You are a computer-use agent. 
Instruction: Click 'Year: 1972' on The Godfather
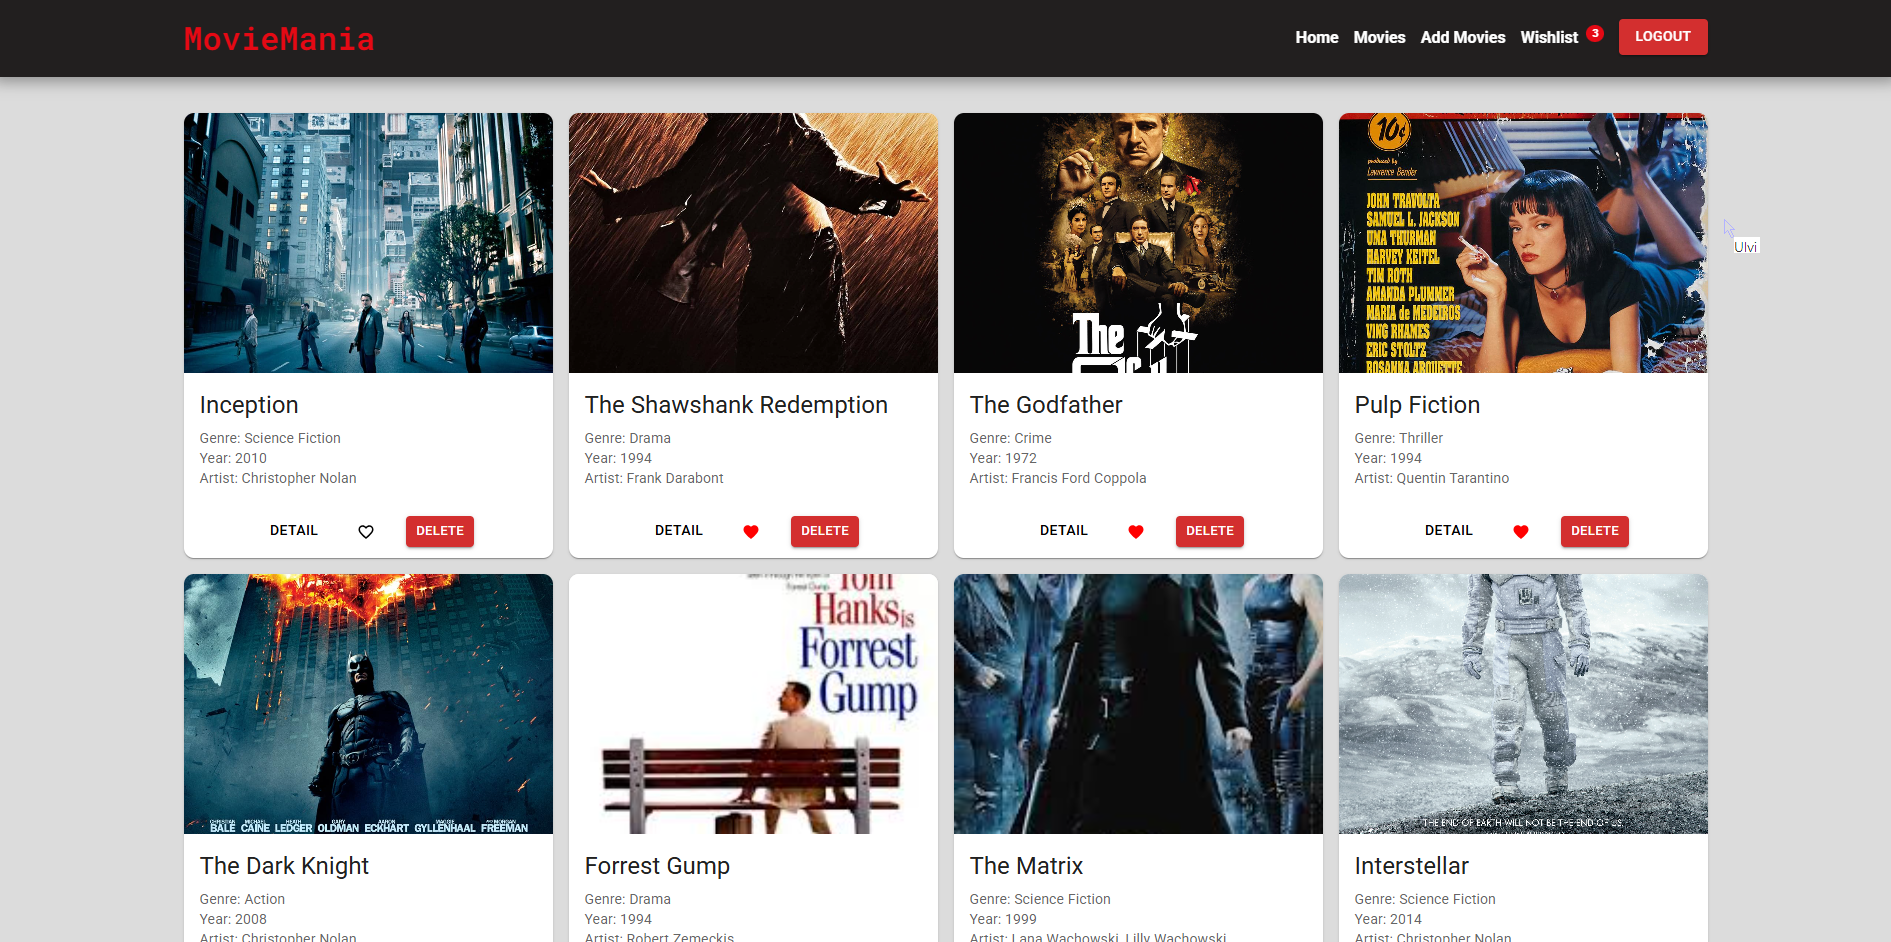(x=1003, y=458)
